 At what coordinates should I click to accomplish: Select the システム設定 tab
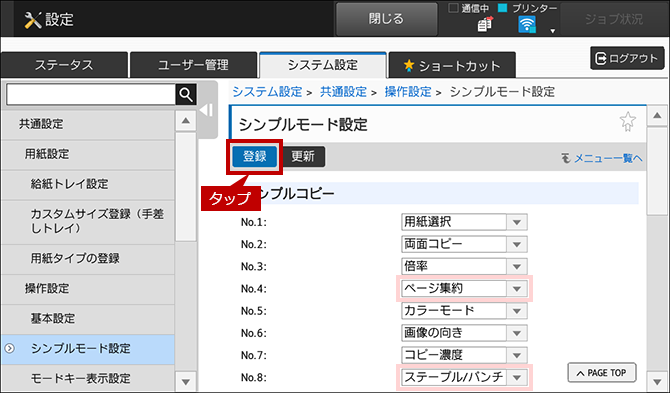[323, 65]
